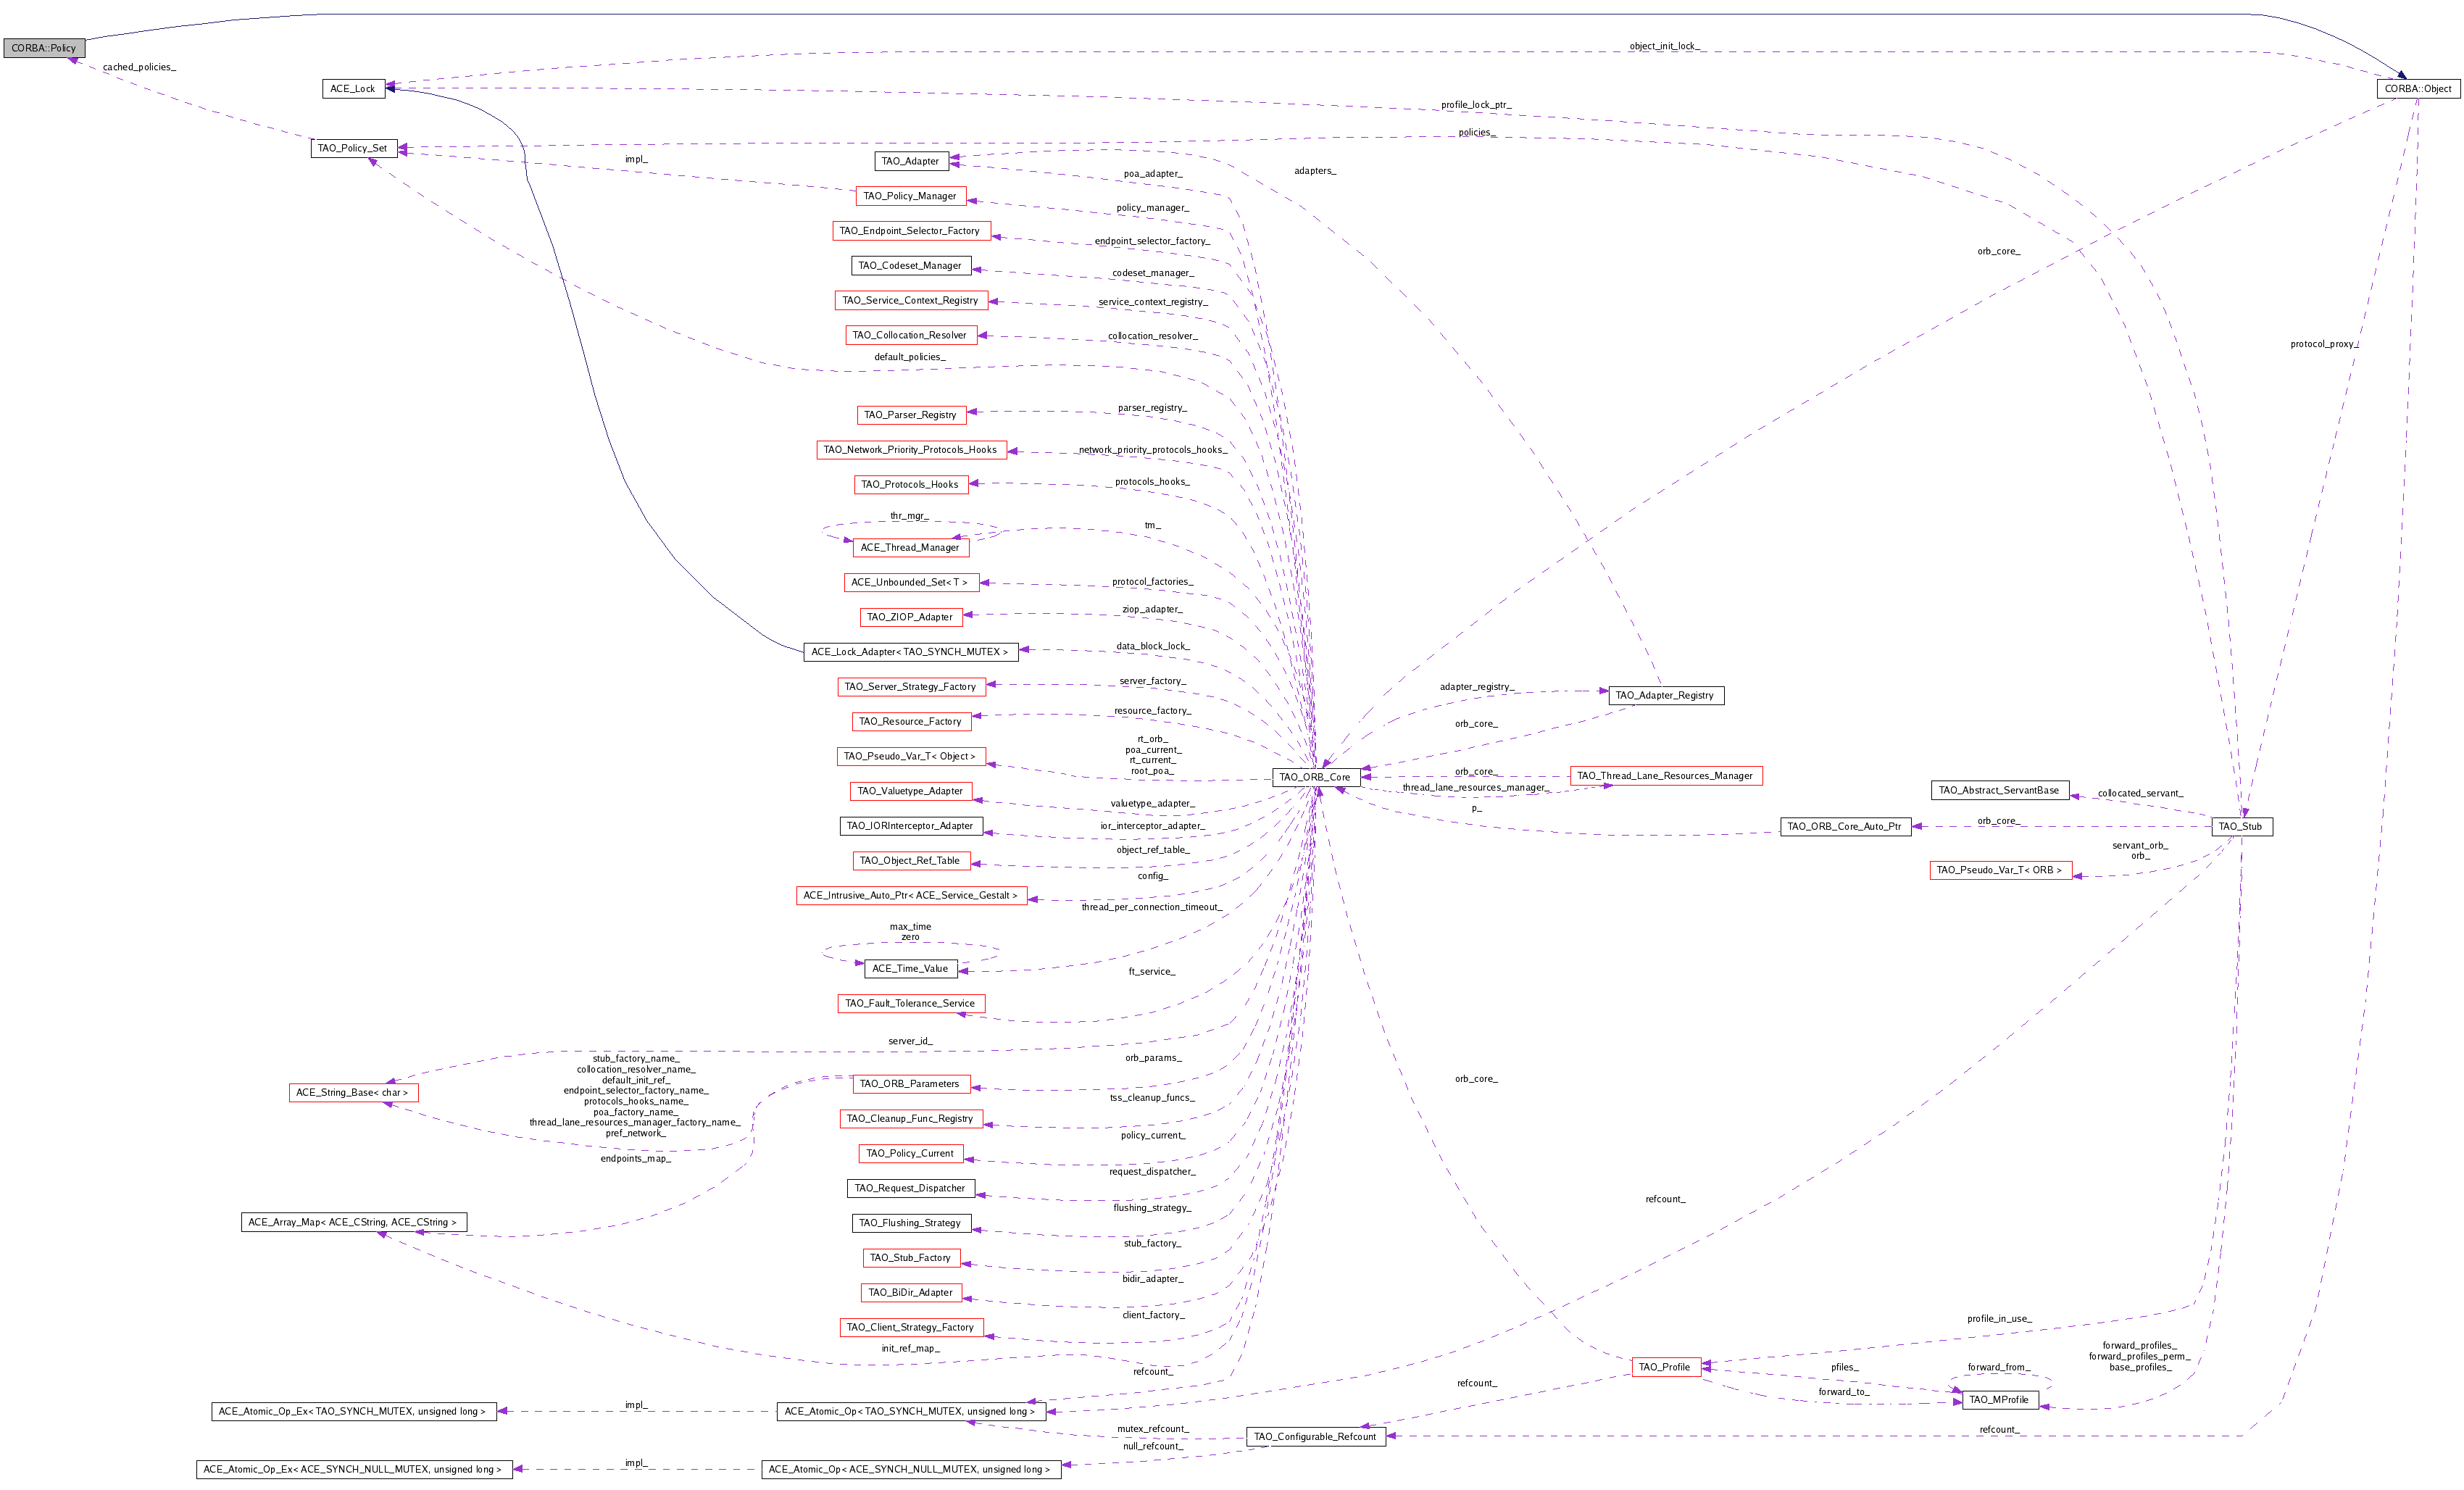Open the ACE_Lock class node
Image resolution: width=2464 pixels, height=1490 pixels.
[x=353, y=89]
